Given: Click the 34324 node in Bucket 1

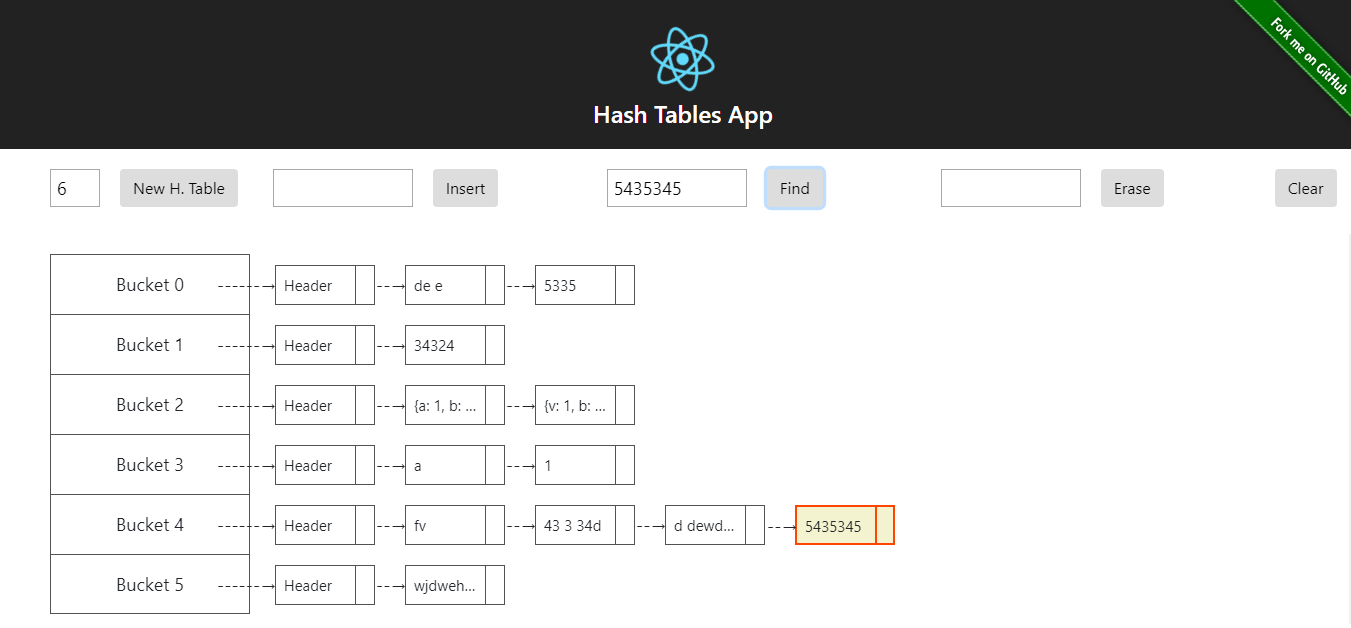Looking at the screenshot, I should pyautogui.click(x=455, y=345).
